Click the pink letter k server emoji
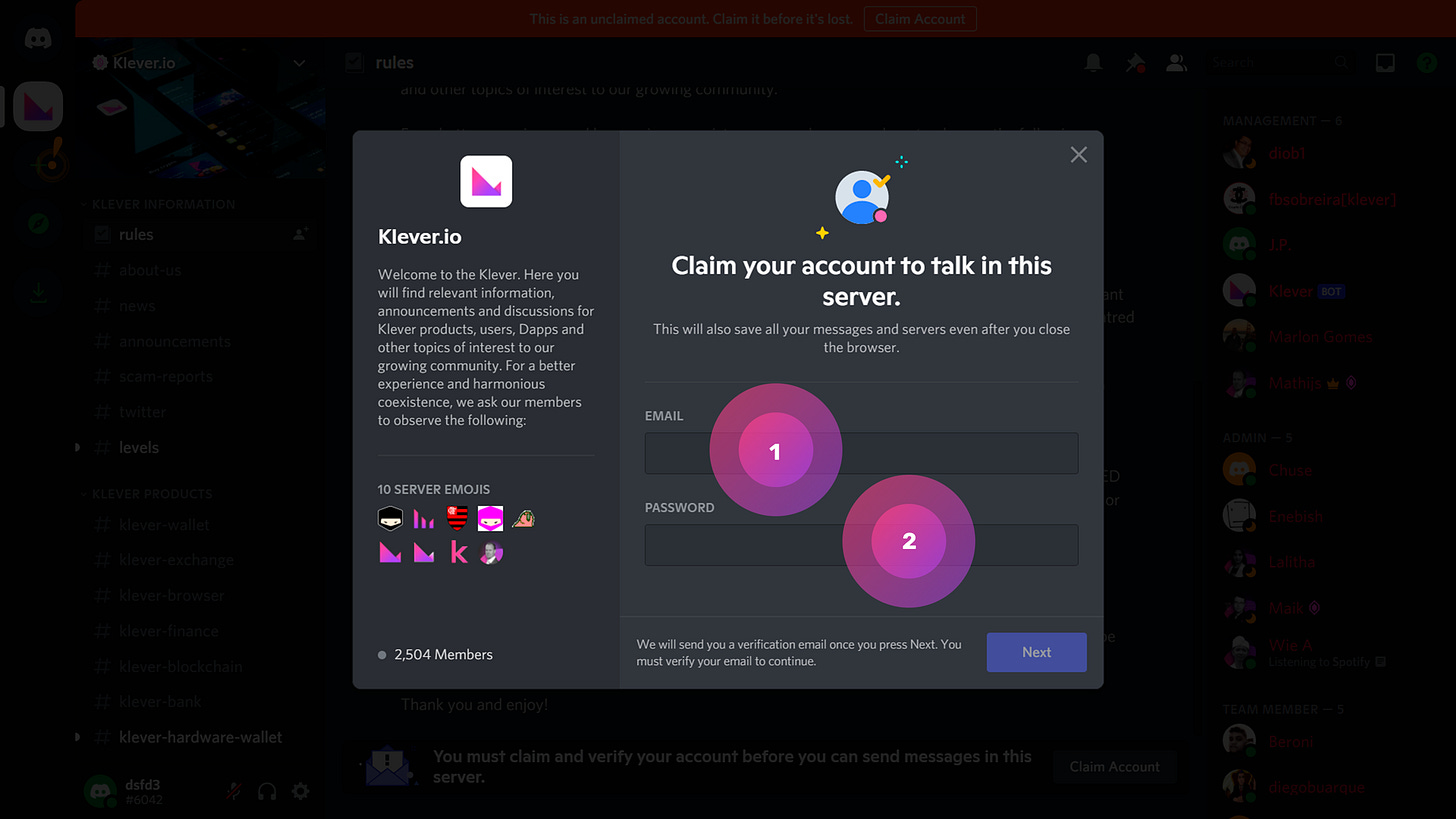 point(458,552)
